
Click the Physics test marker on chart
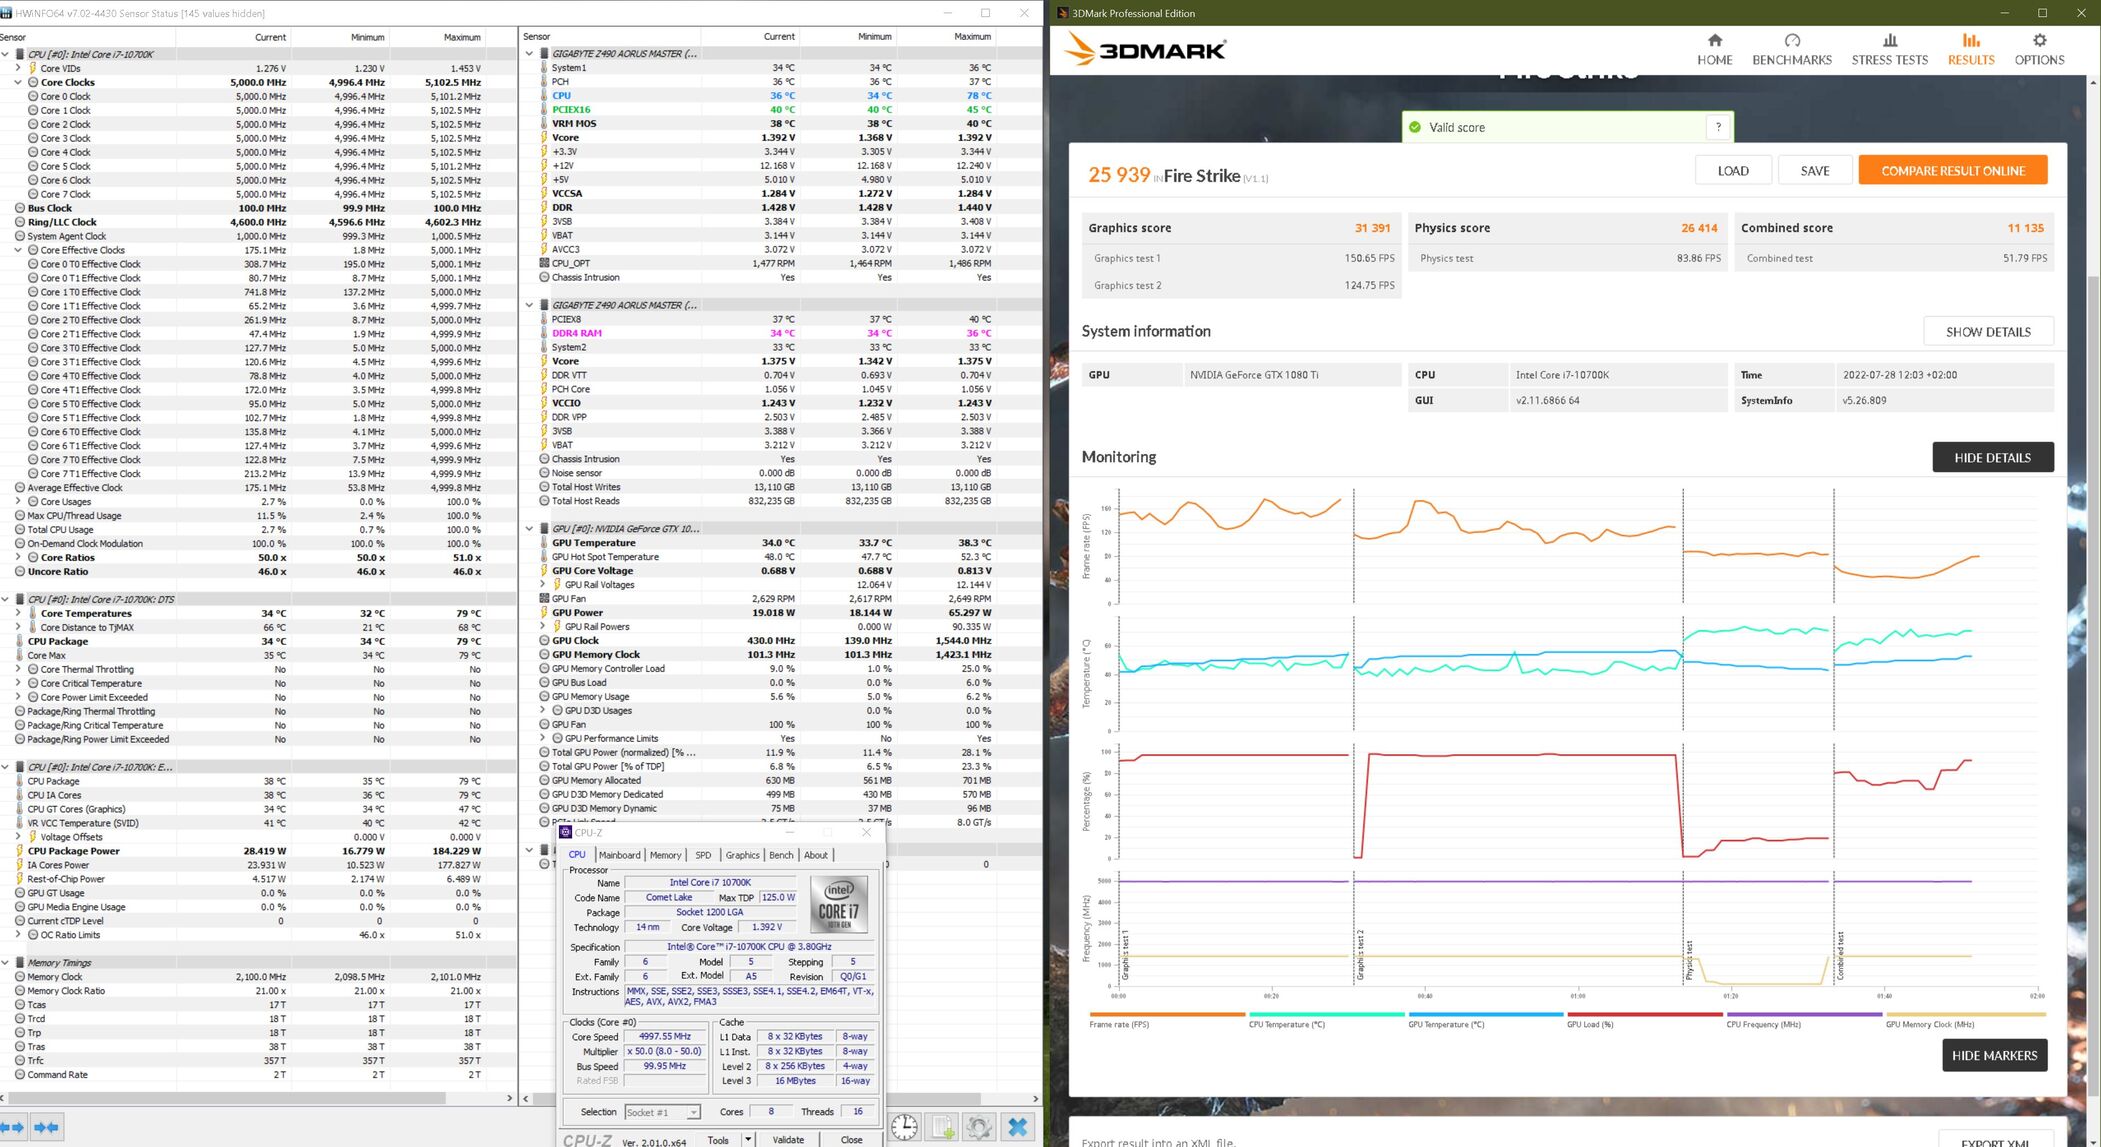coord(1689,960)
